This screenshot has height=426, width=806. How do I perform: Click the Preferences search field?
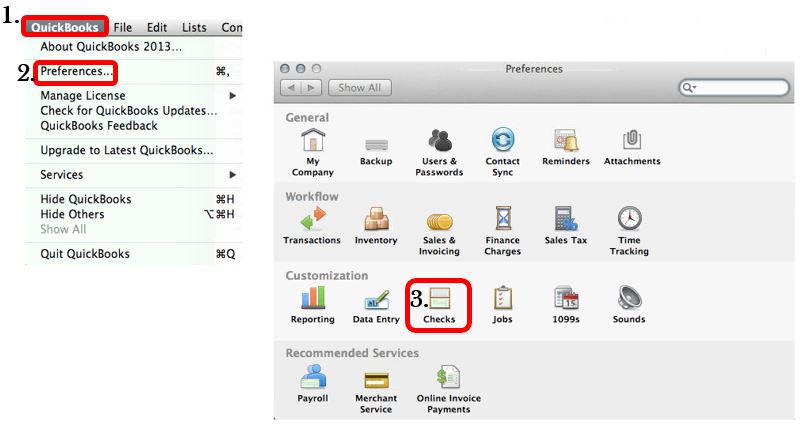(x=734, y=88)
